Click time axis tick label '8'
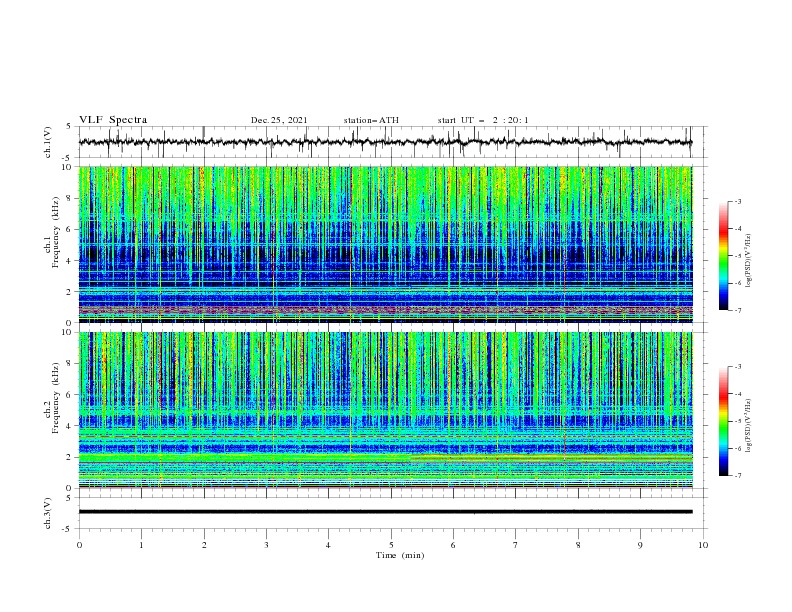Image resolution: width=792 pixels, height=612 pixels. coord(578,545)
